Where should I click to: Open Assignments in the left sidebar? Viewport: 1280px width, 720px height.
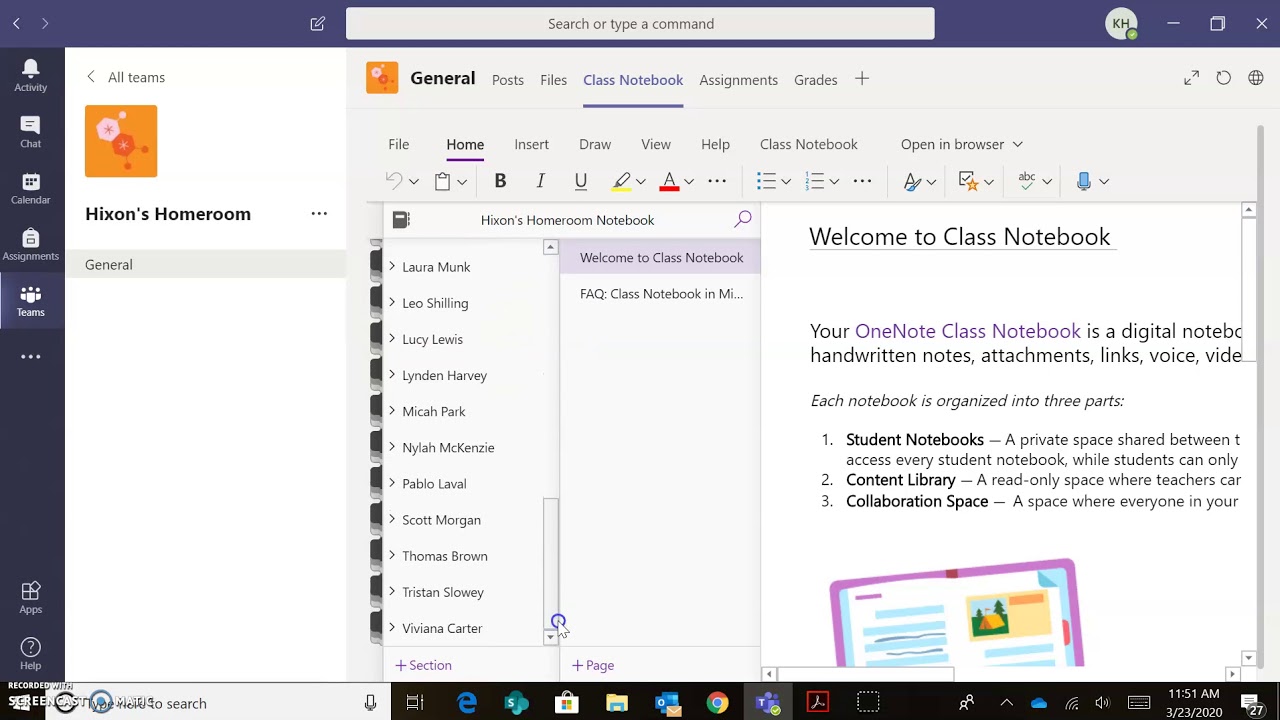(x=30, y=244)
